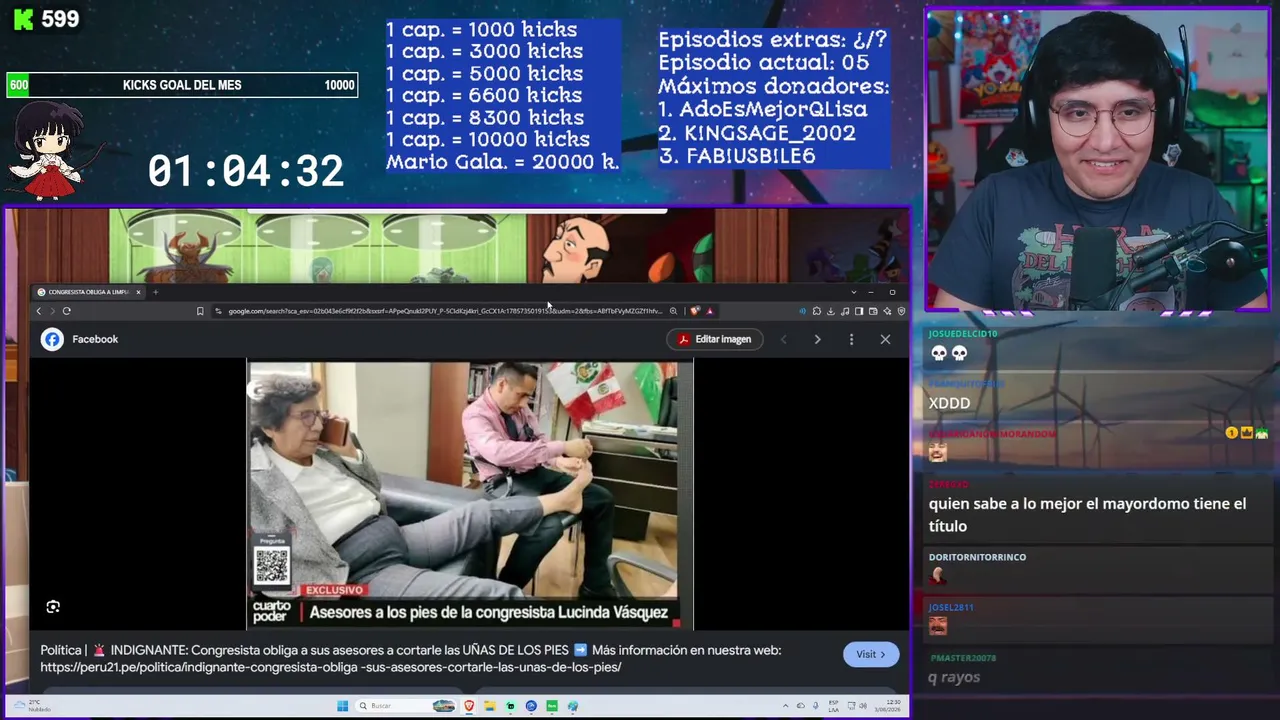Click the Facebook logo icon in image viewer
The height and width of the screenshot is (720, 1280).
click(x=52, y=339)
